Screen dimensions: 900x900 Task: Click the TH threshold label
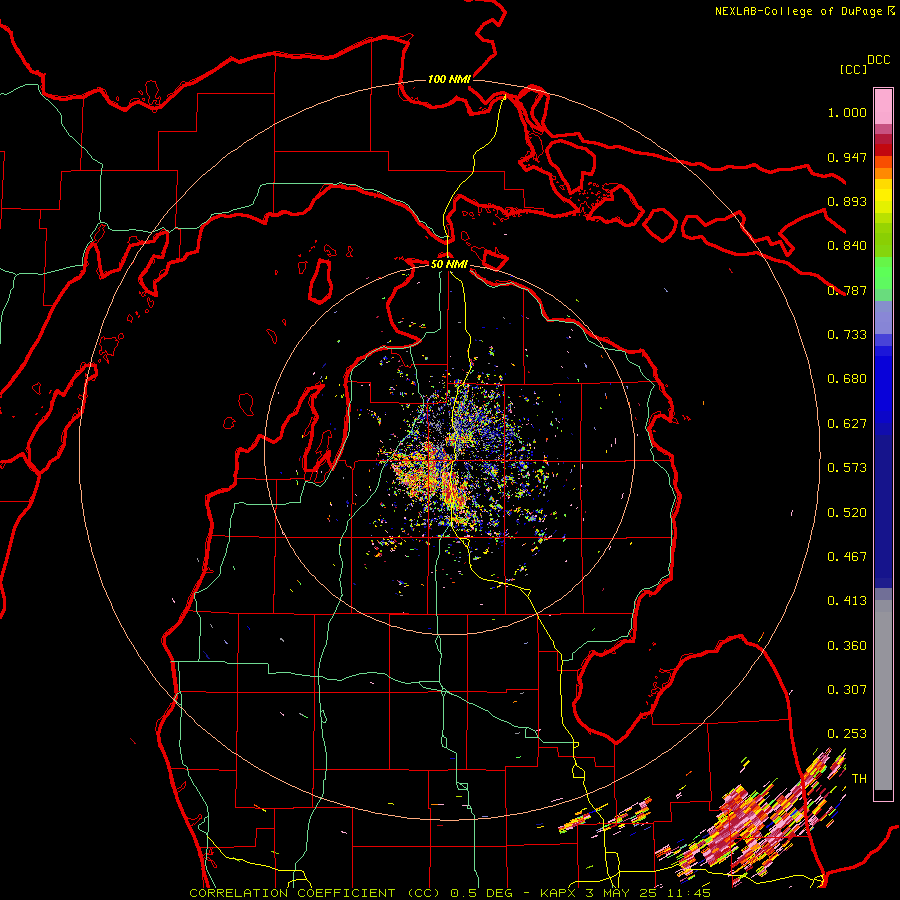pyautogui.click(x=859, y=779)
